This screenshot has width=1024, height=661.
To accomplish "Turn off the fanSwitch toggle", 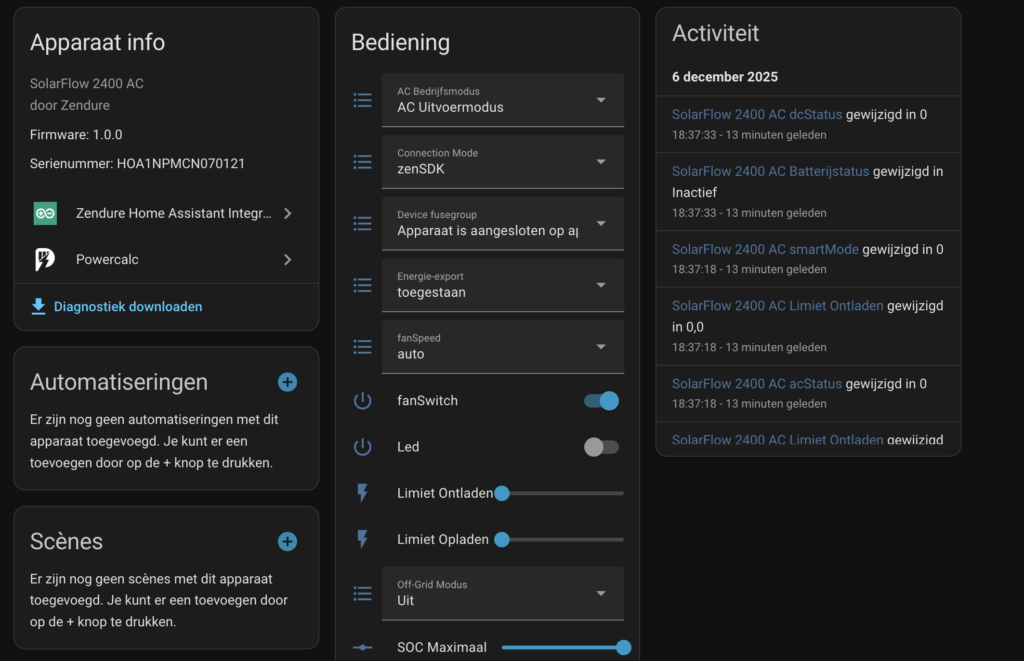I will [x=601, y=401].
